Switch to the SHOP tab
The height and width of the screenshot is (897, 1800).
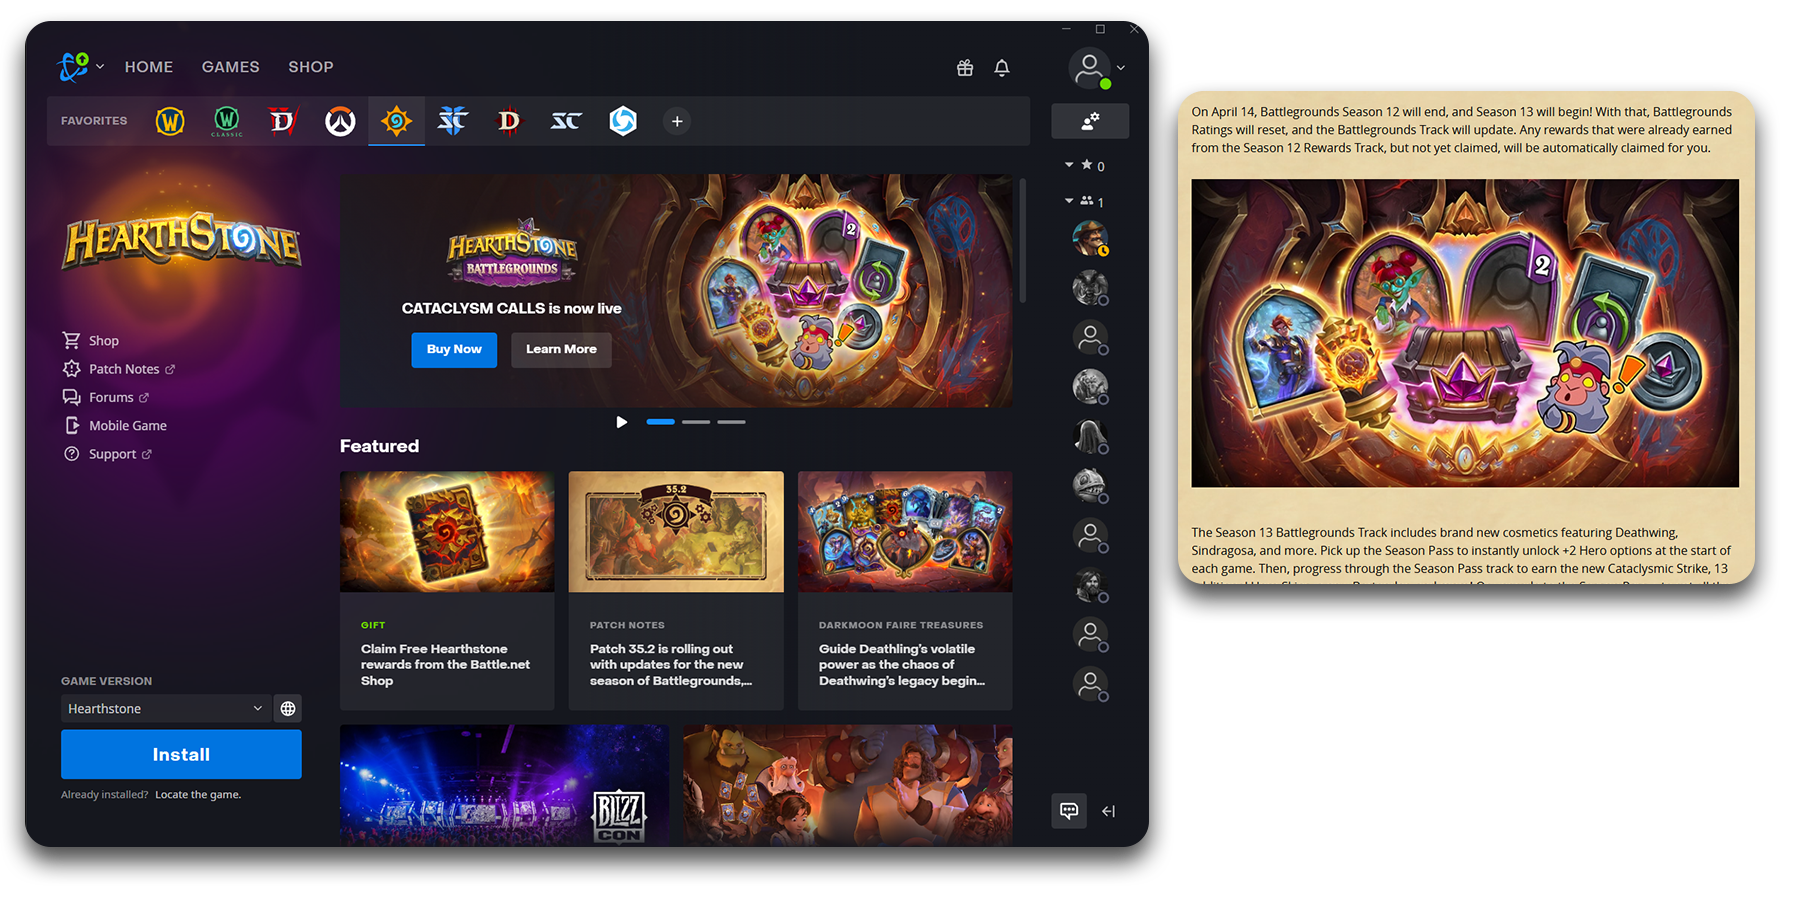click(x=311, y=67)
